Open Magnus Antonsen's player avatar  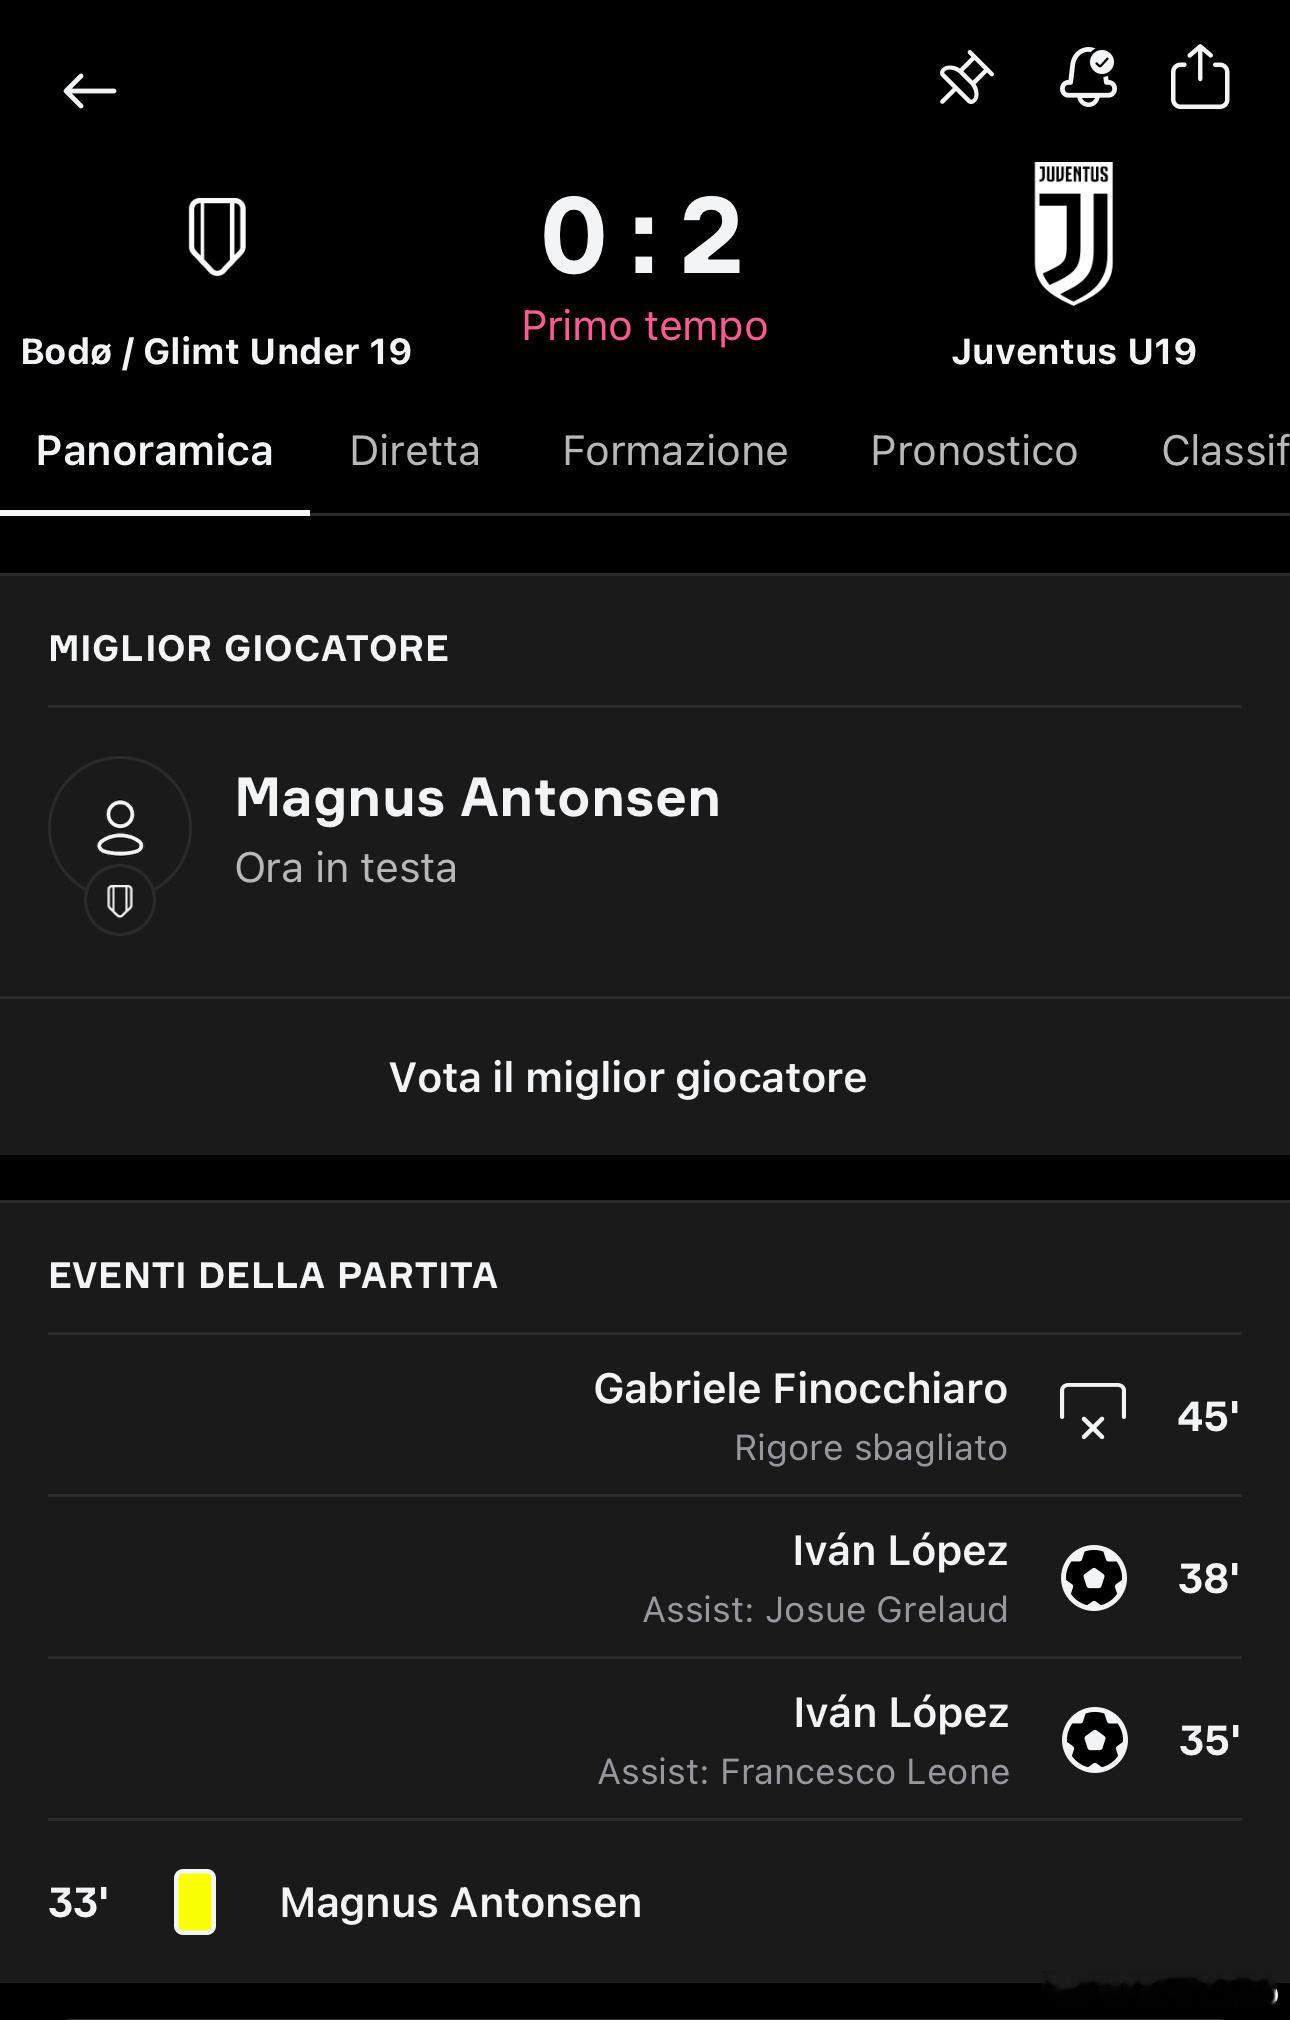120,828
